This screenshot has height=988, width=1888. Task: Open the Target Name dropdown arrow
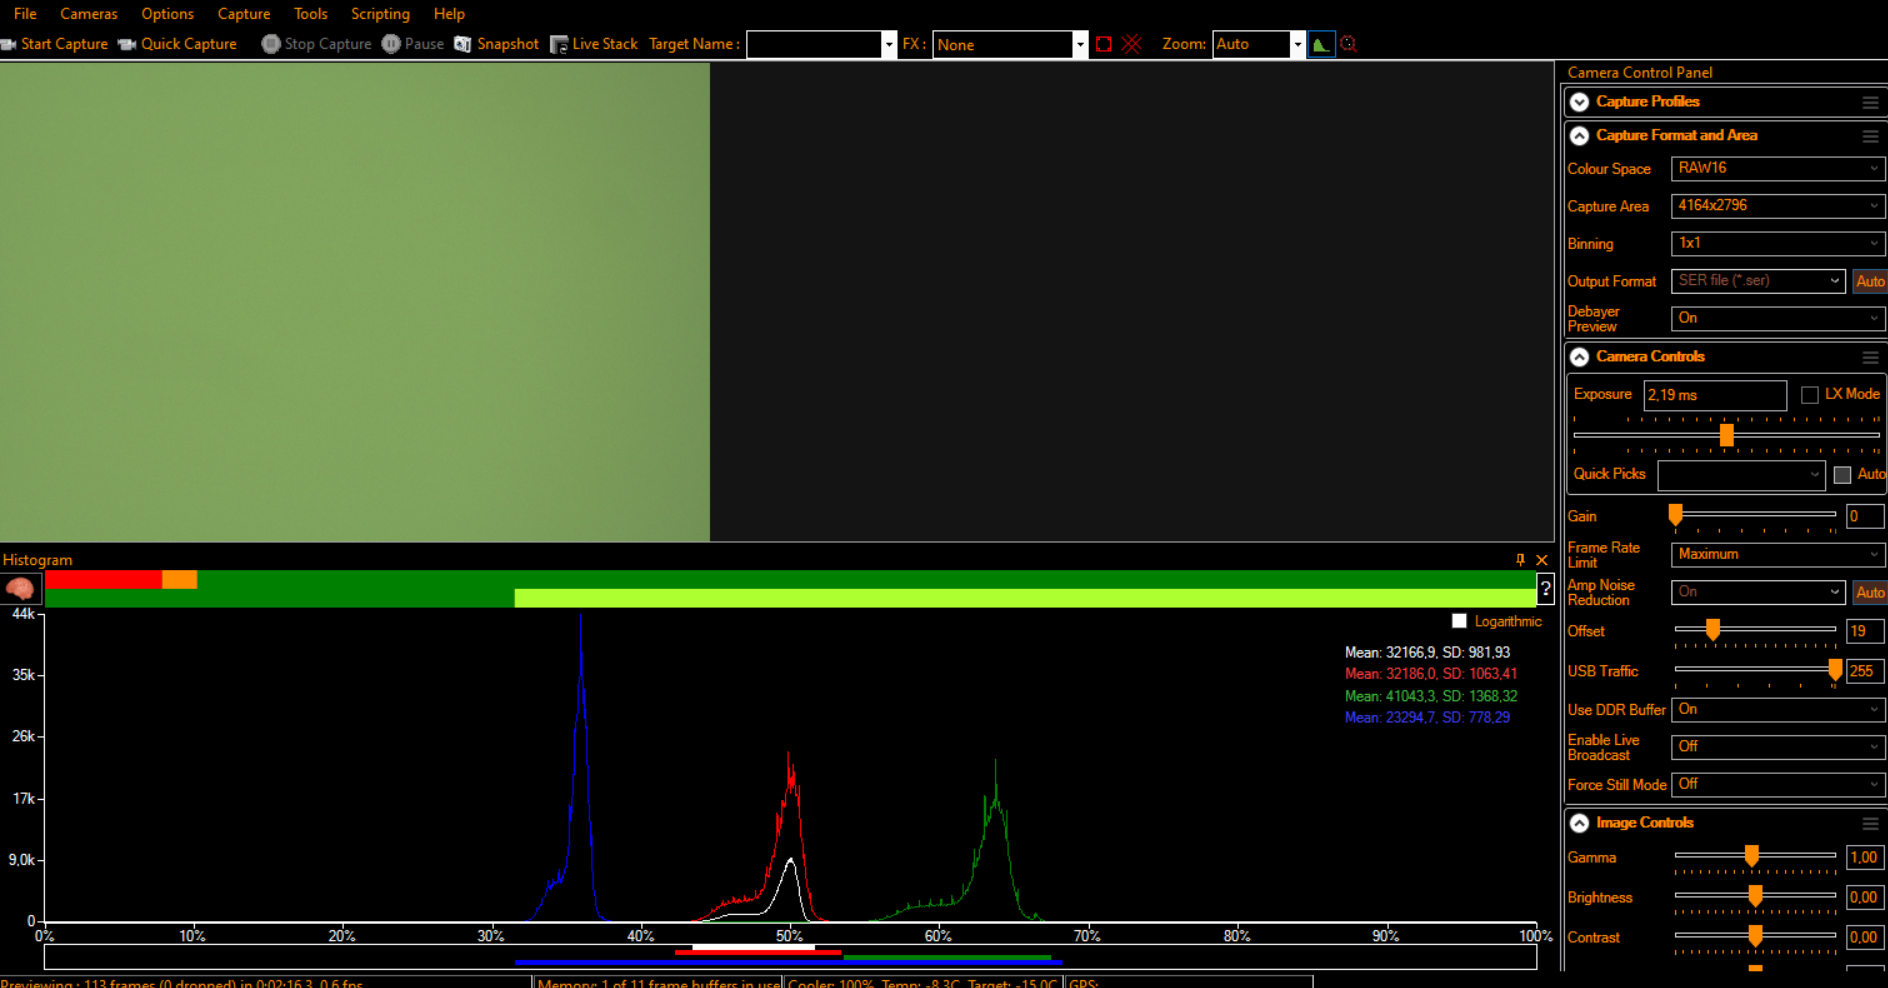point(889,44)
